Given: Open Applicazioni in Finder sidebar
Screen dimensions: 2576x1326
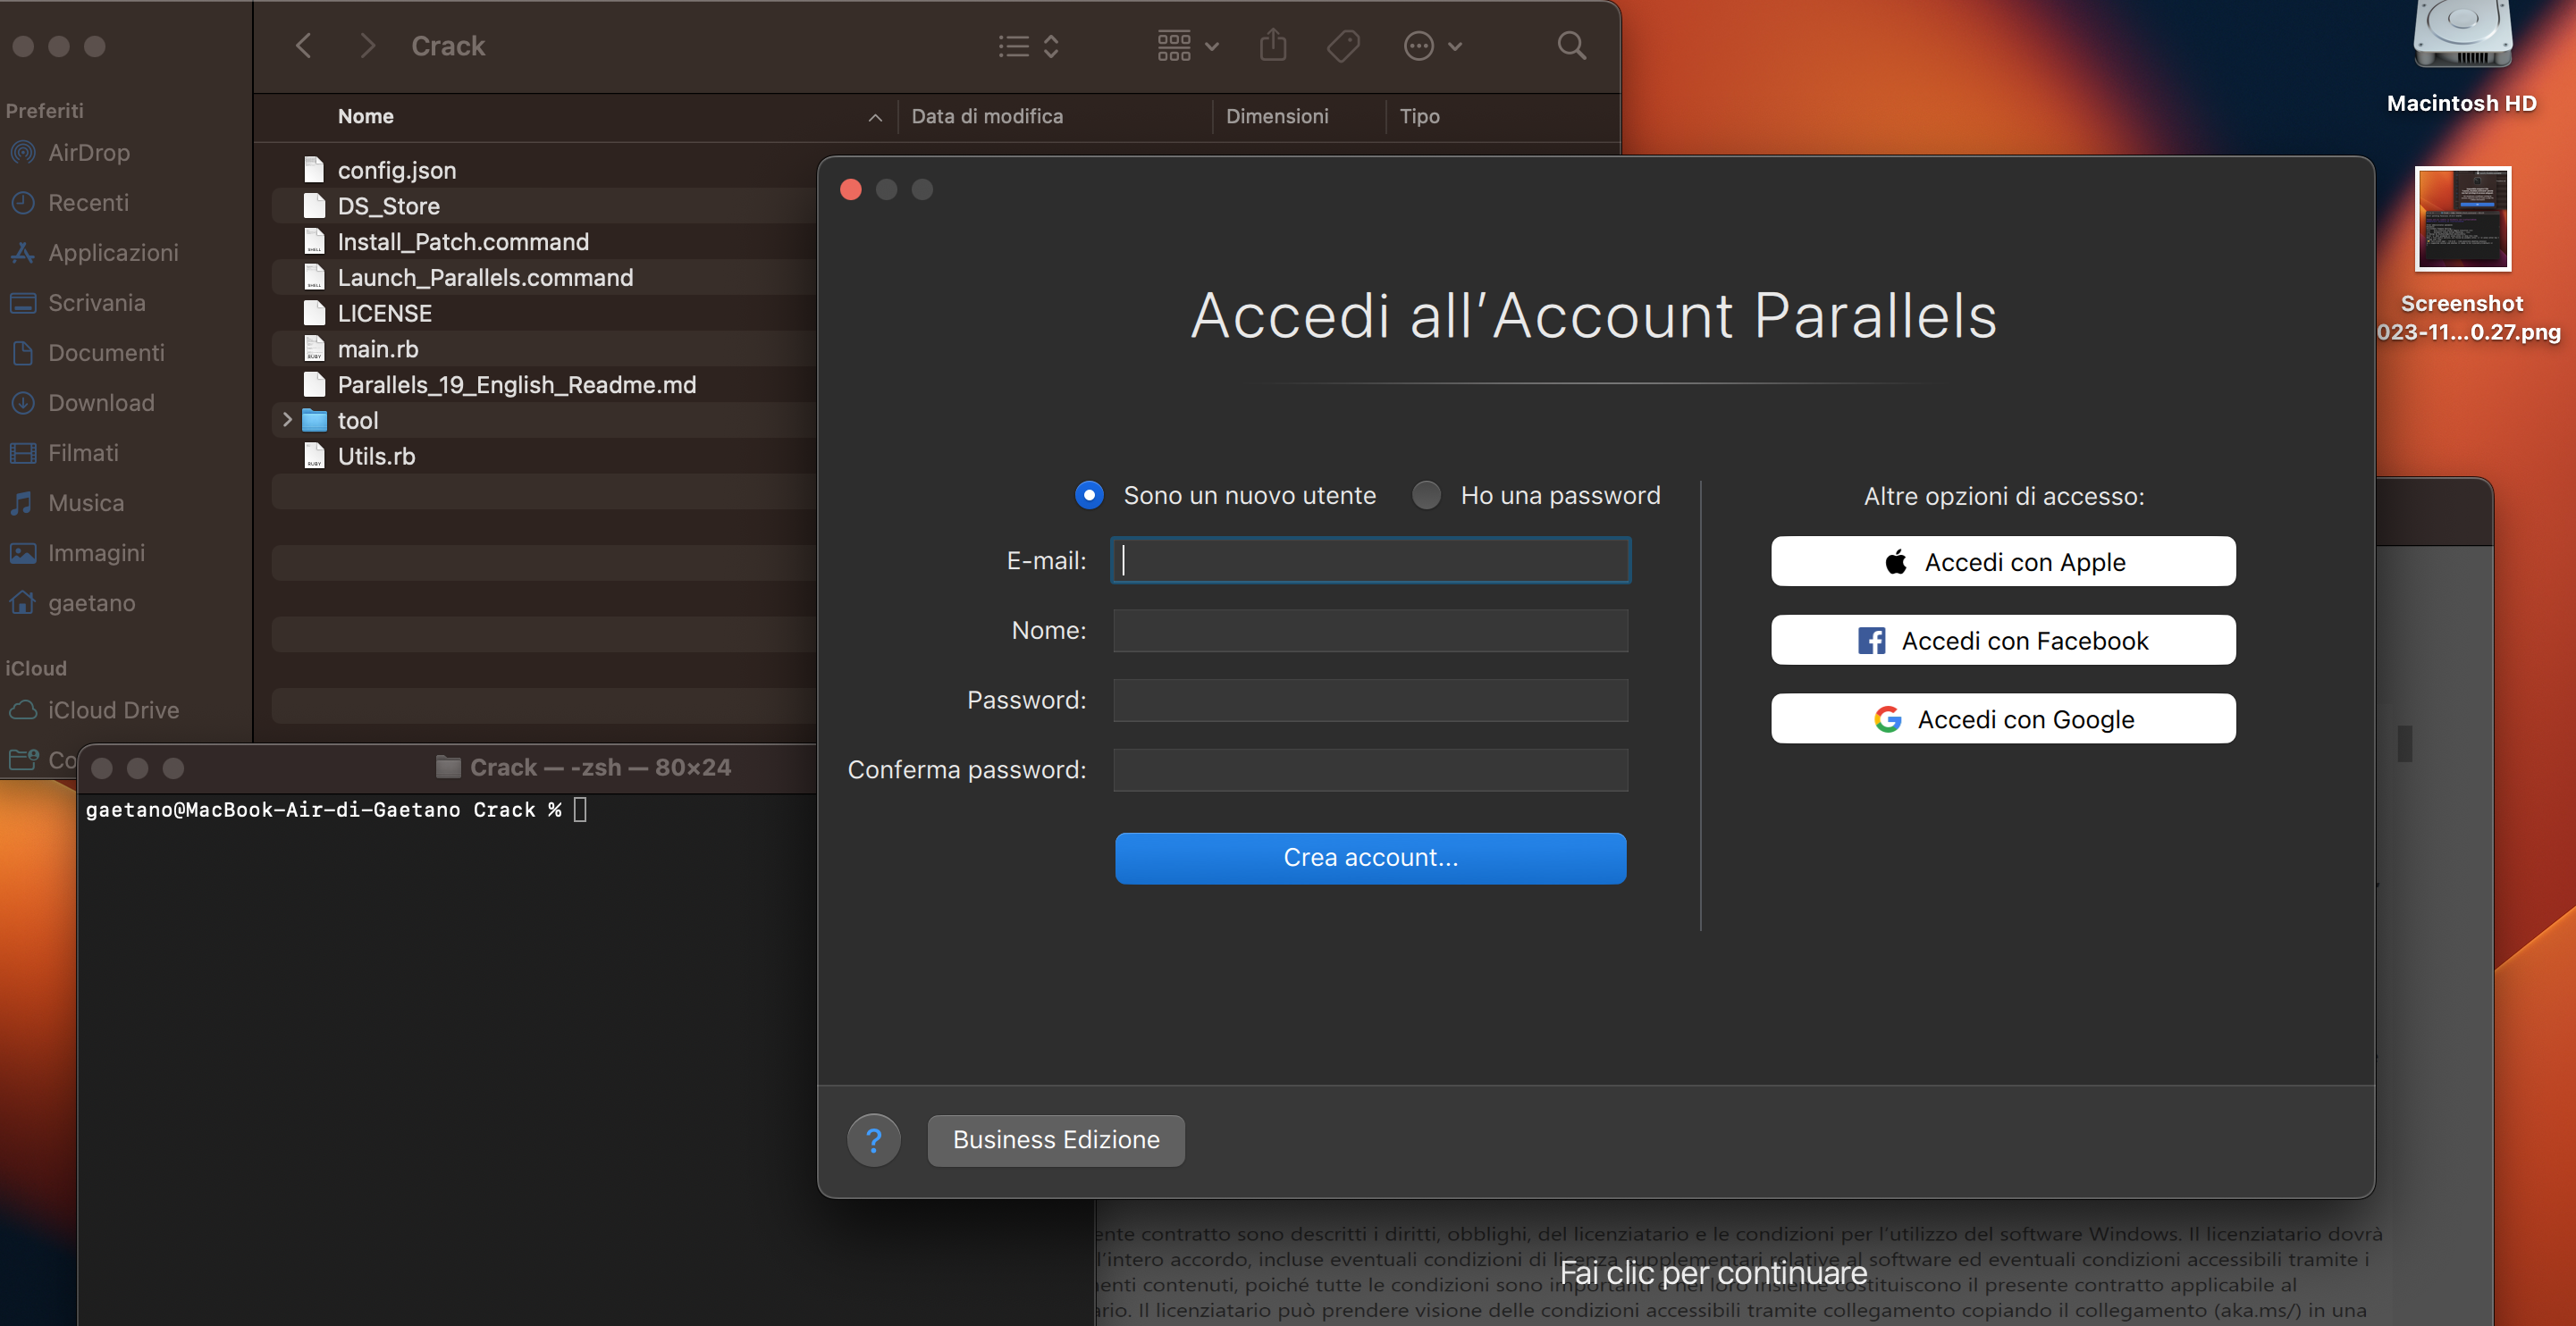Looking at the screenshot, I should (113, 253).
